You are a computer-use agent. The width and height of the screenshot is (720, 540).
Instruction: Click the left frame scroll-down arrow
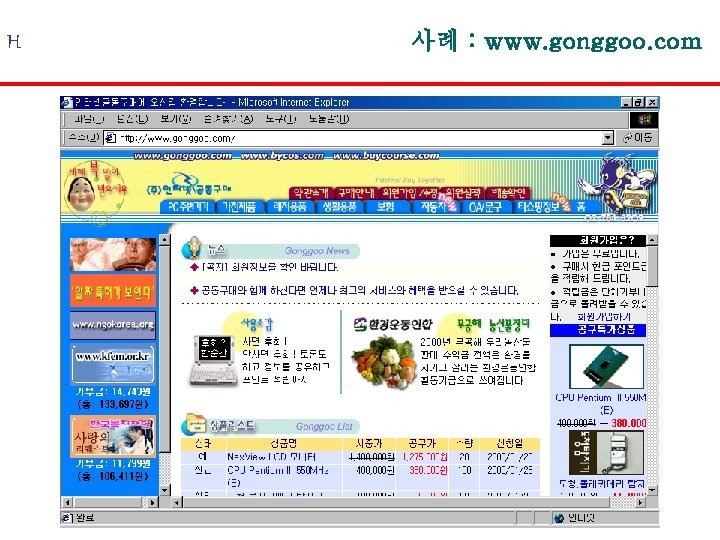pyautogui.click(x=165, y=490)
